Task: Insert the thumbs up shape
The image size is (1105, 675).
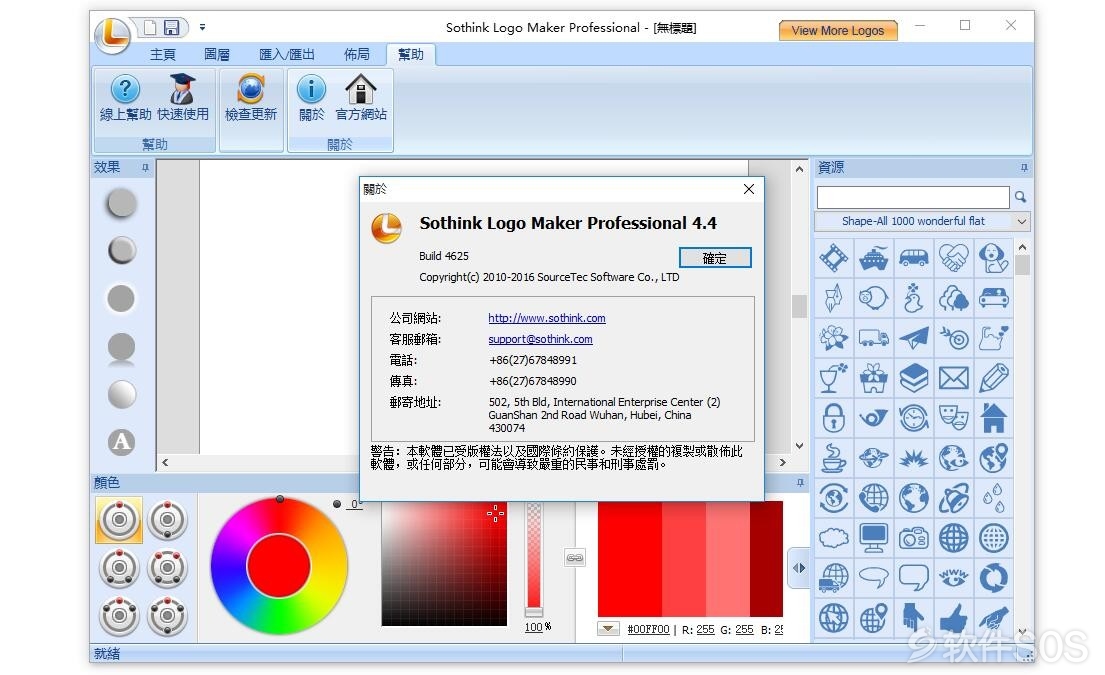Action: [953, 618]
